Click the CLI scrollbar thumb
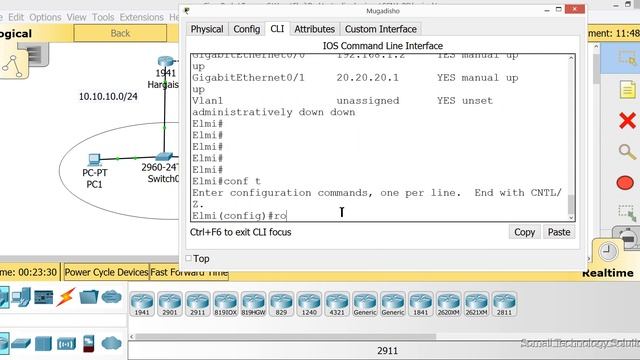 tap(571, 204)
